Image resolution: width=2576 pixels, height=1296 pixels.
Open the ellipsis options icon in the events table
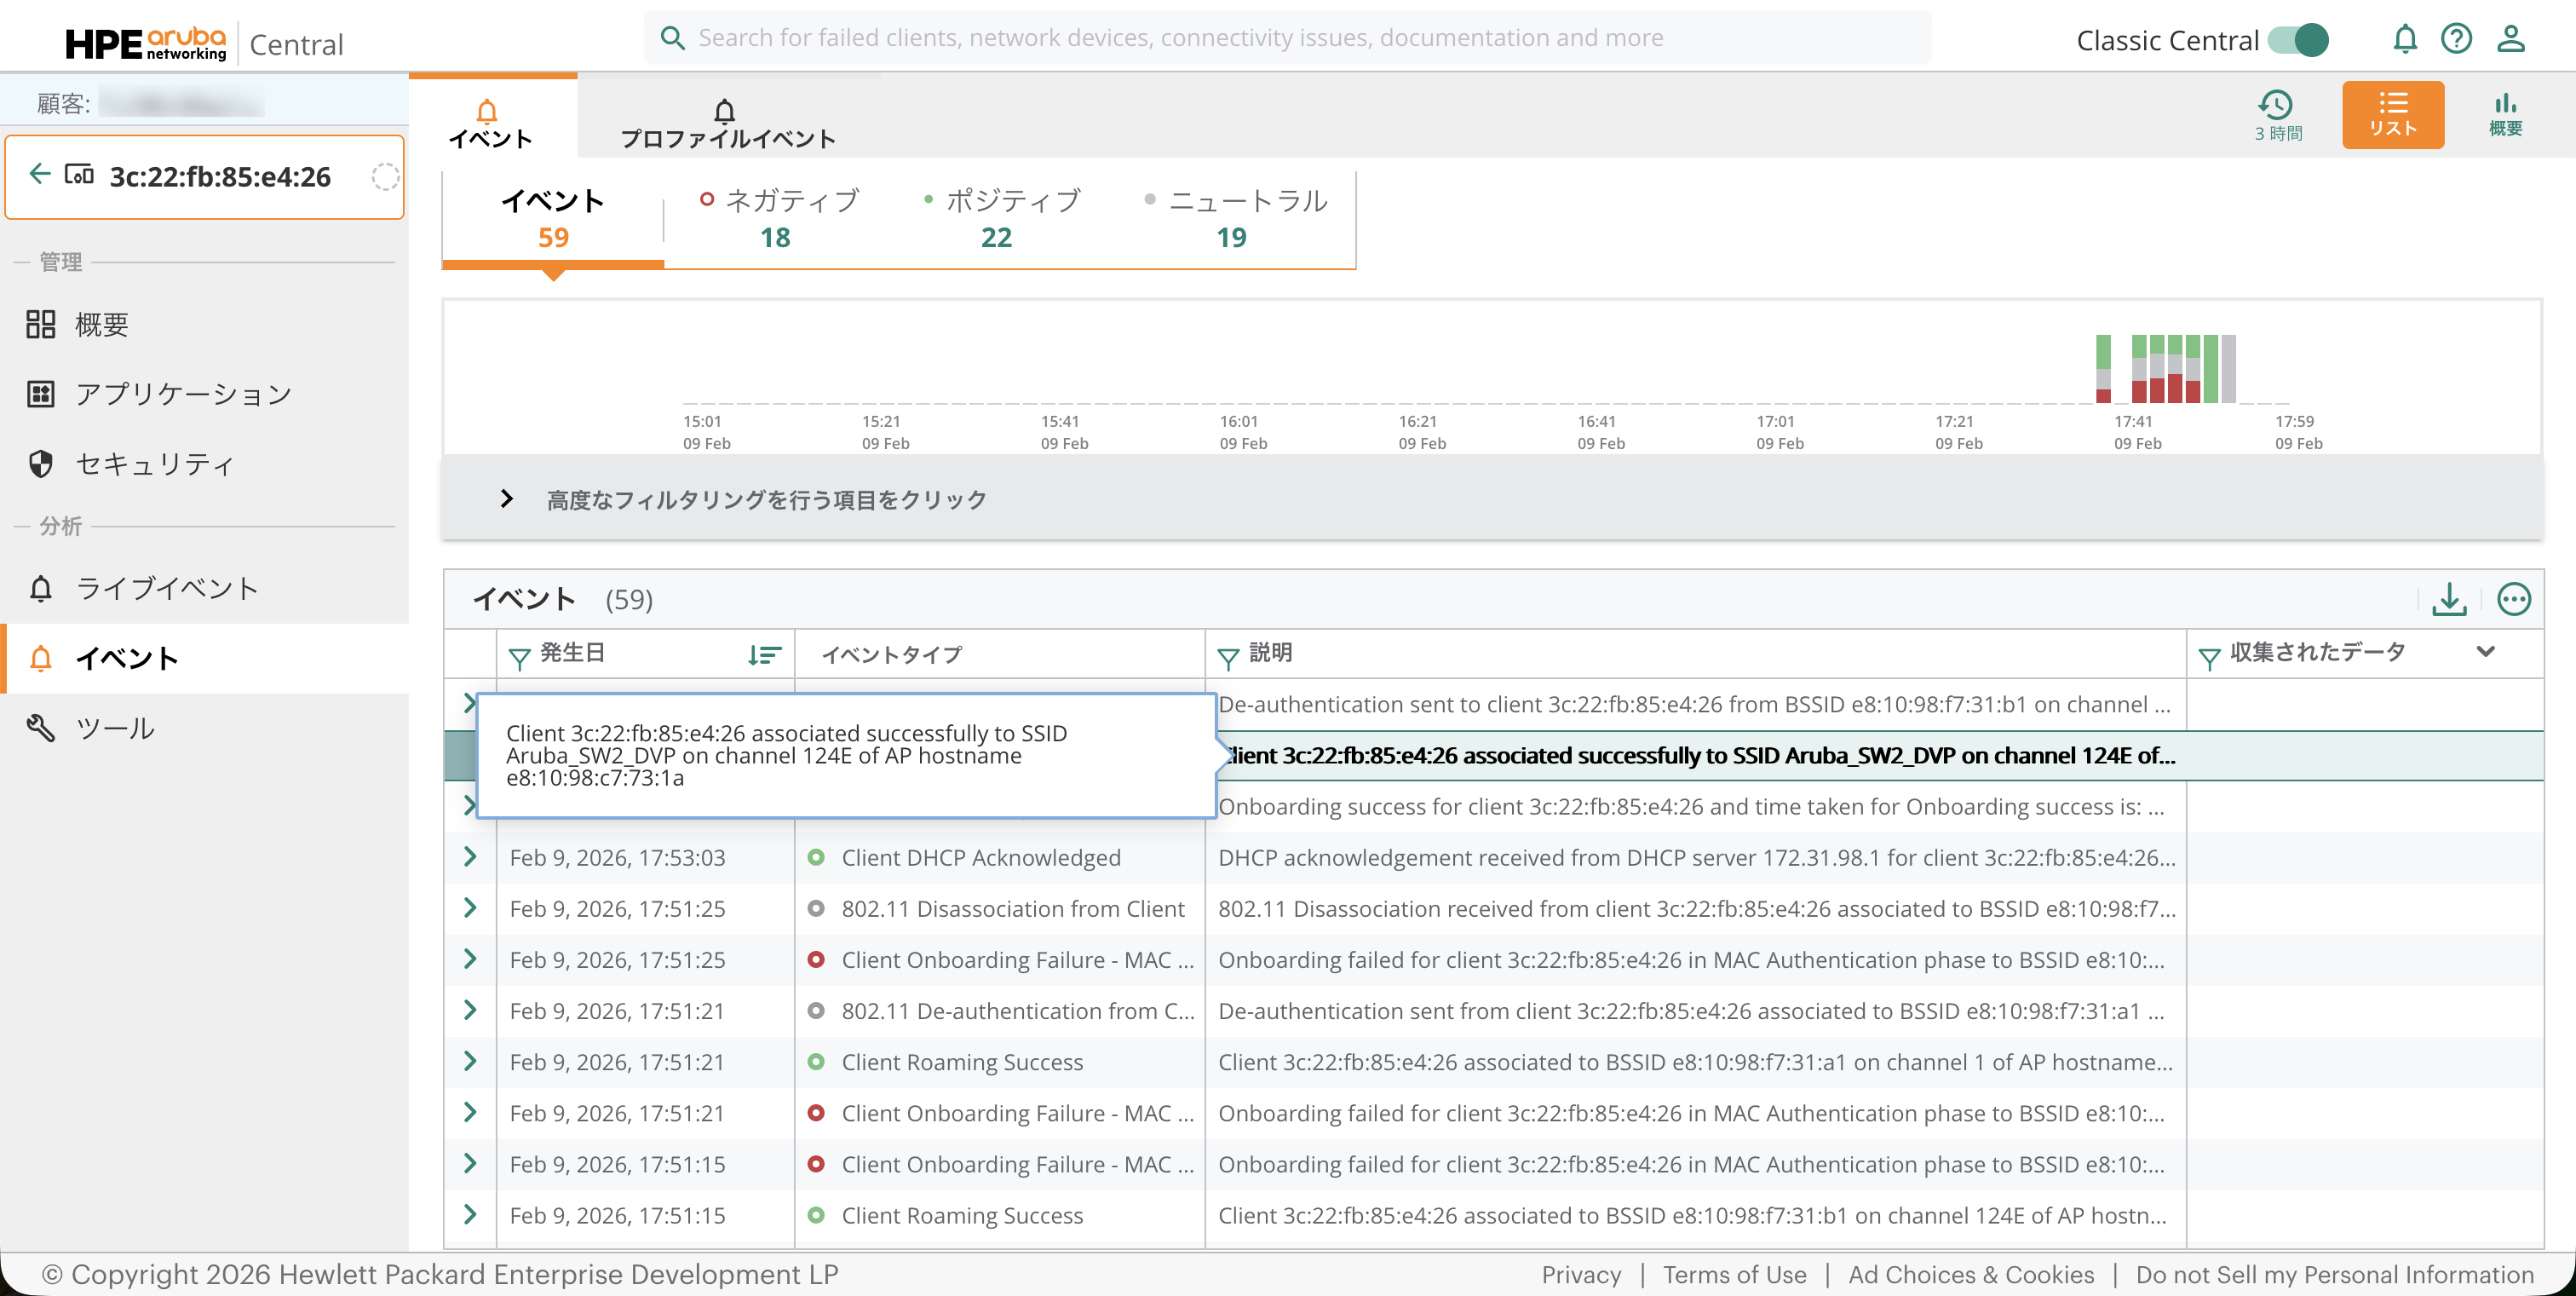pos(2513,599)
